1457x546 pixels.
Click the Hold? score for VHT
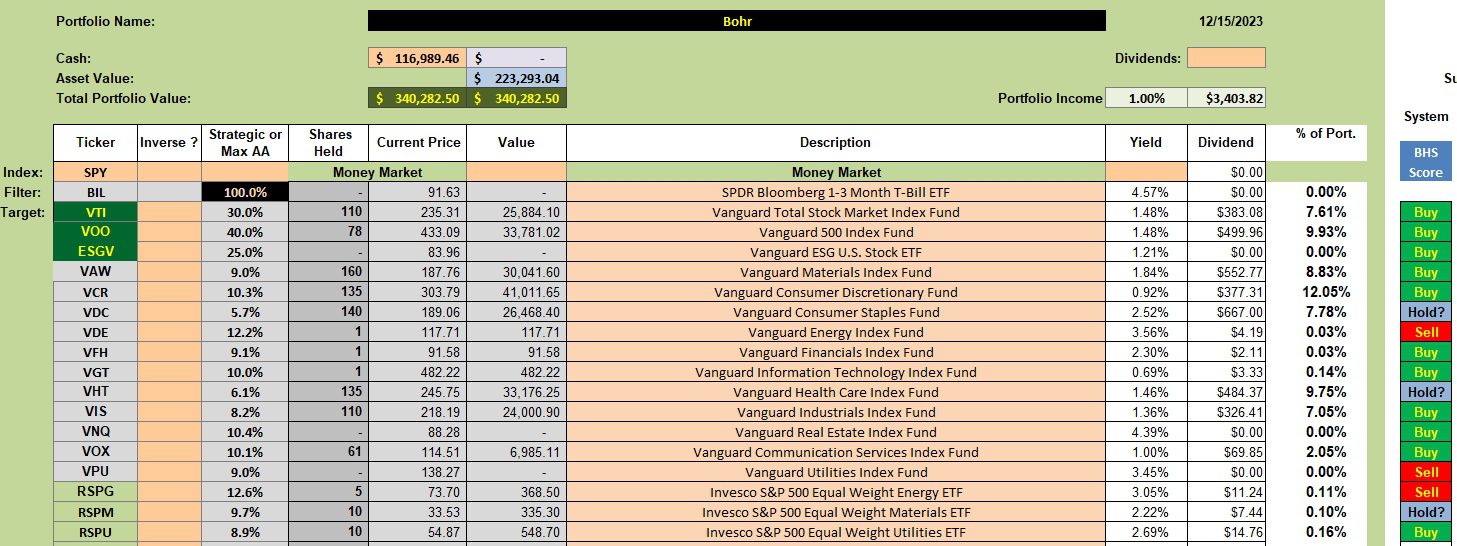point(1426,392)
